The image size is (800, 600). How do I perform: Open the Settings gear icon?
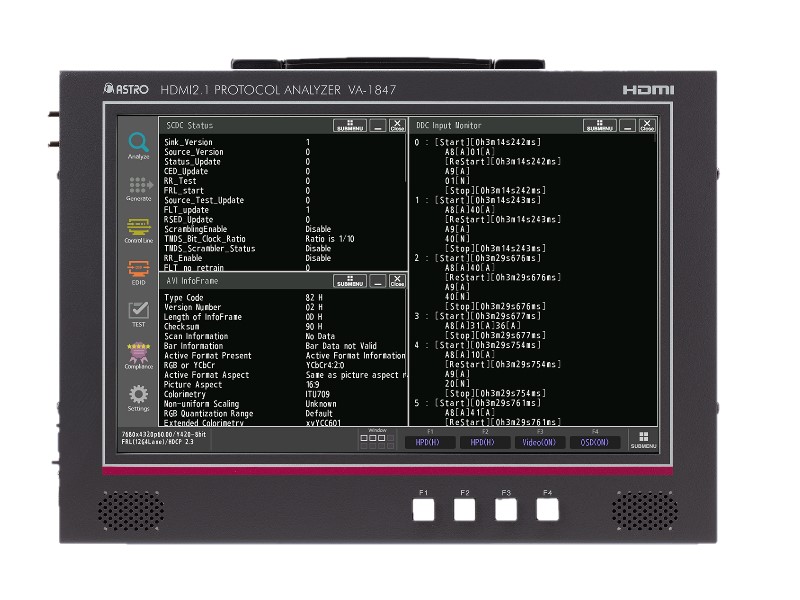click(x=138, y=398)
